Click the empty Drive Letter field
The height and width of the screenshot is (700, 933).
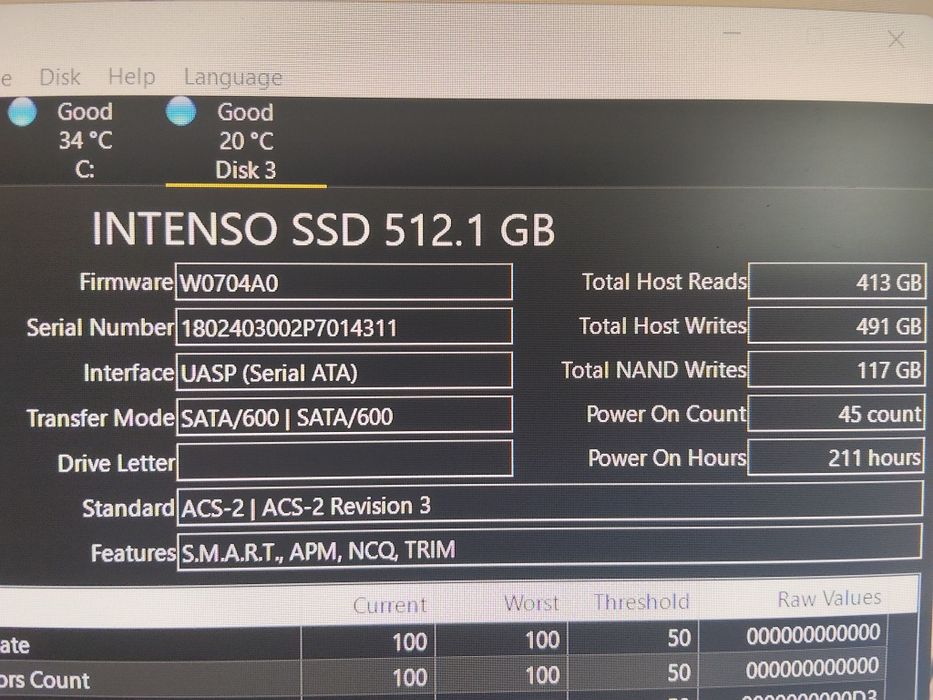(345, 460)
